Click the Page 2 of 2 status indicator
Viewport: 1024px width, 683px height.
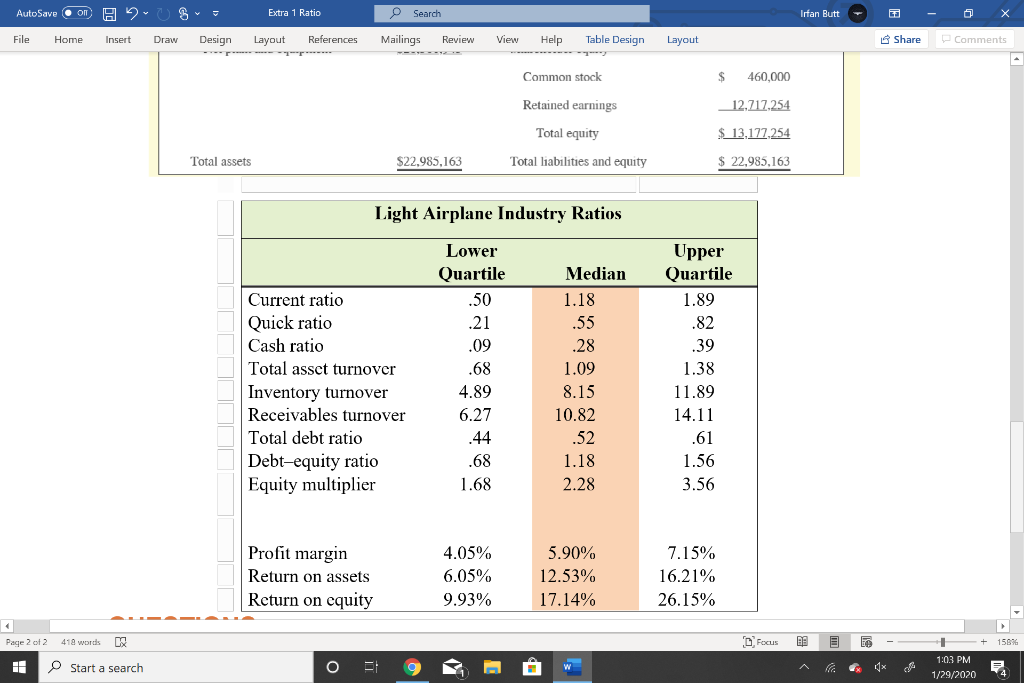tap(27, 642)
